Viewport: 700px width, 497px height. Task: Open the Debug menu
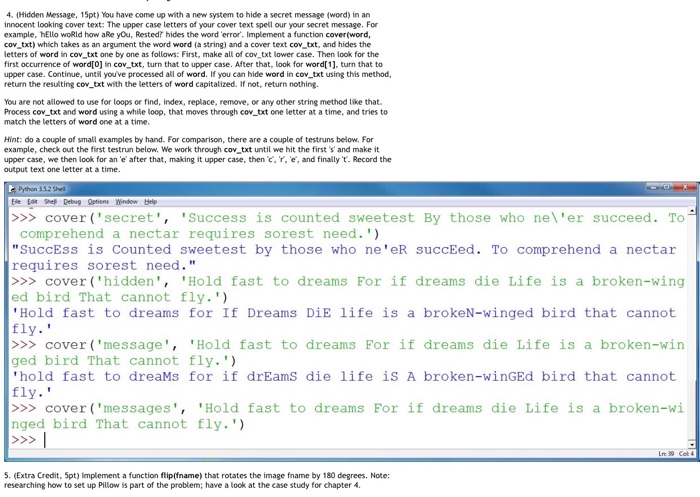[x=72, y=202]
